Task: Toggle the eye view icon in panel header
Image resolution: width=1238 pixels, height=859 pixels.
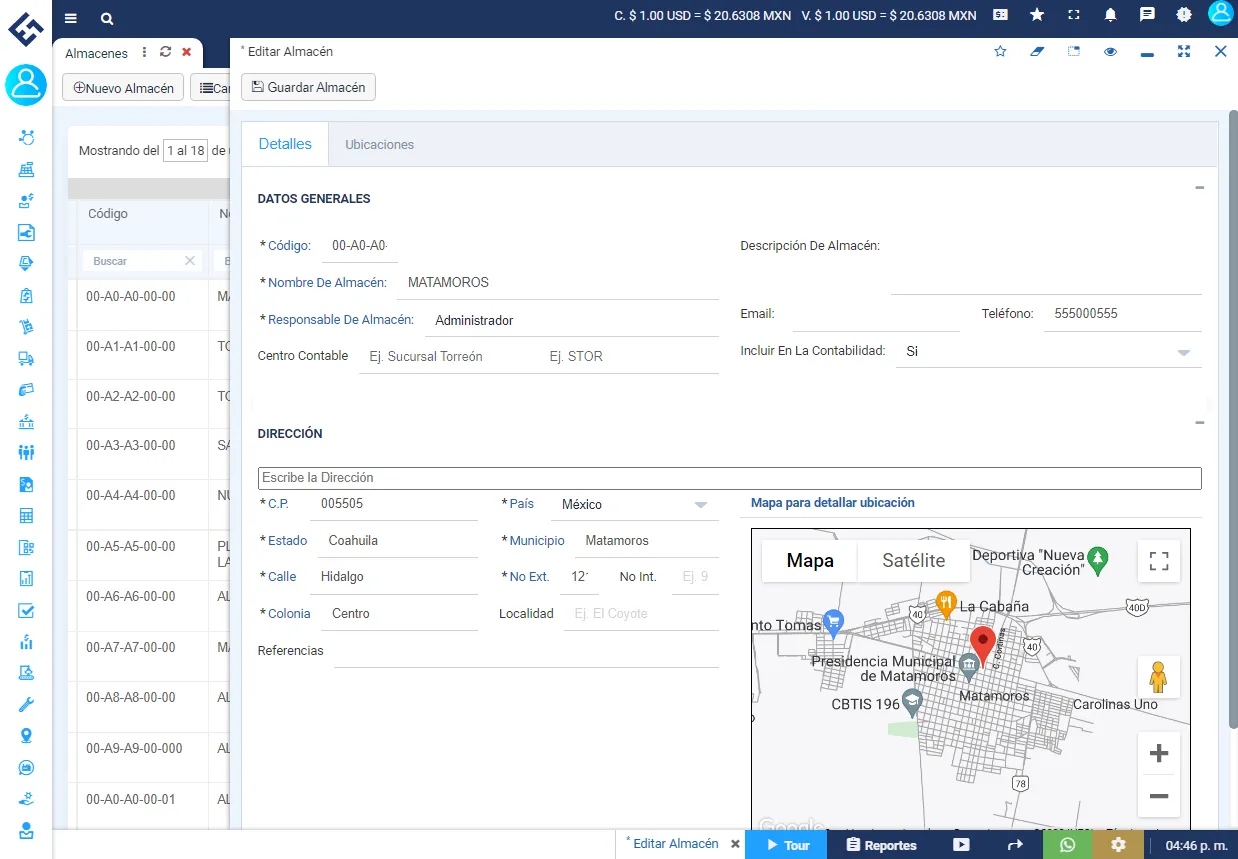Action: [x=1110, y=52]
